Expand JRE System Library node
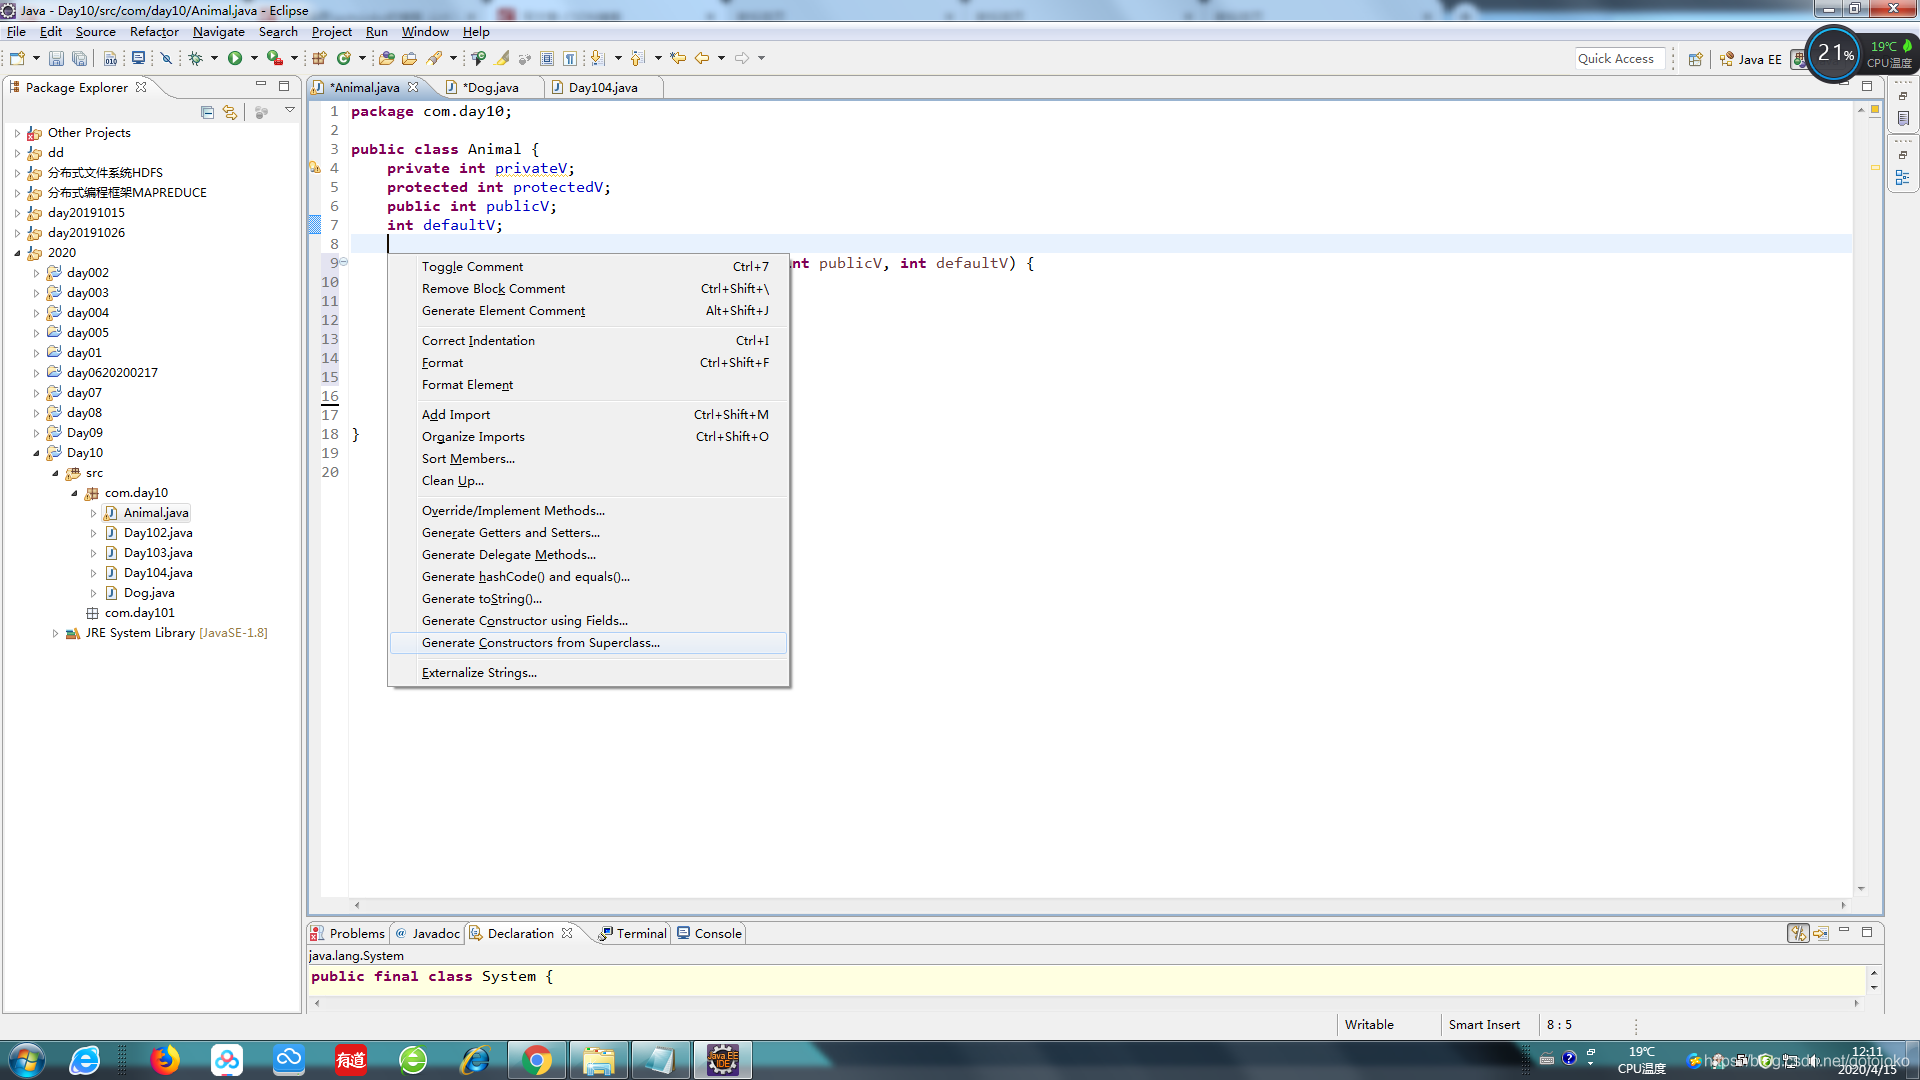Screen dimensions: 1920x1080 (55, 633)
